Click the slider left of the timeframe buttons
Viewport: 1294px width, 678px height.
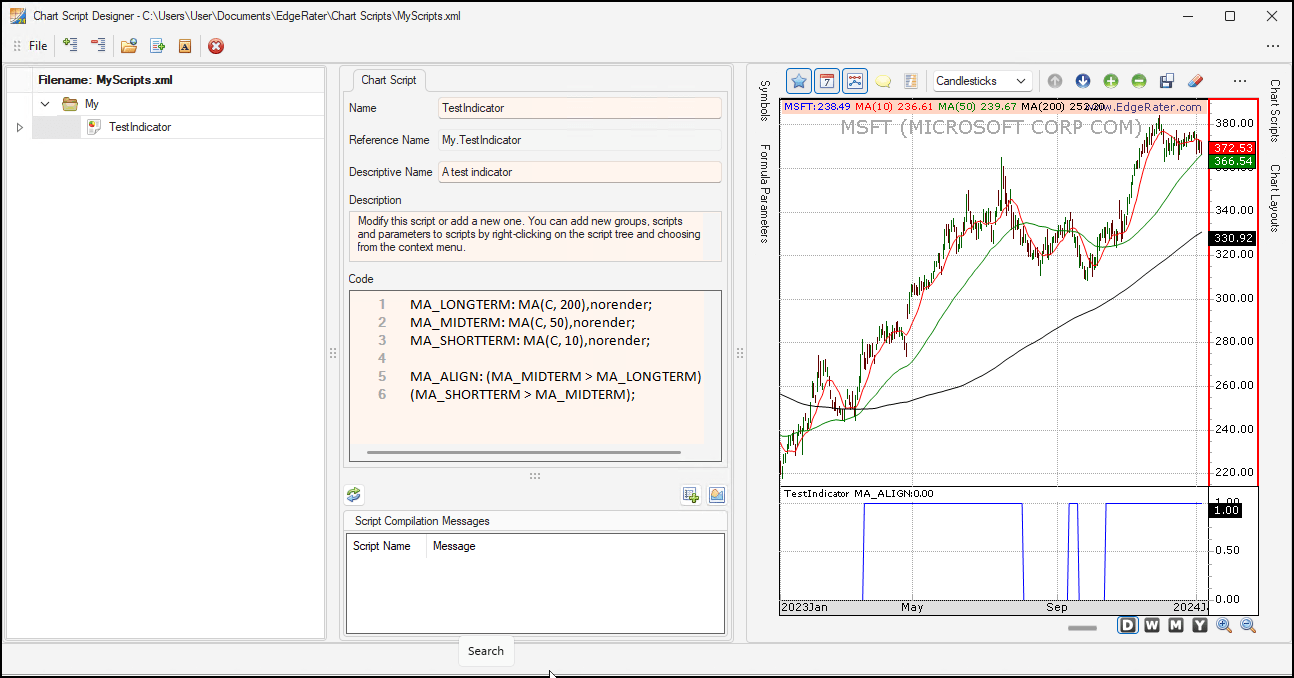tap(1081, 628)
